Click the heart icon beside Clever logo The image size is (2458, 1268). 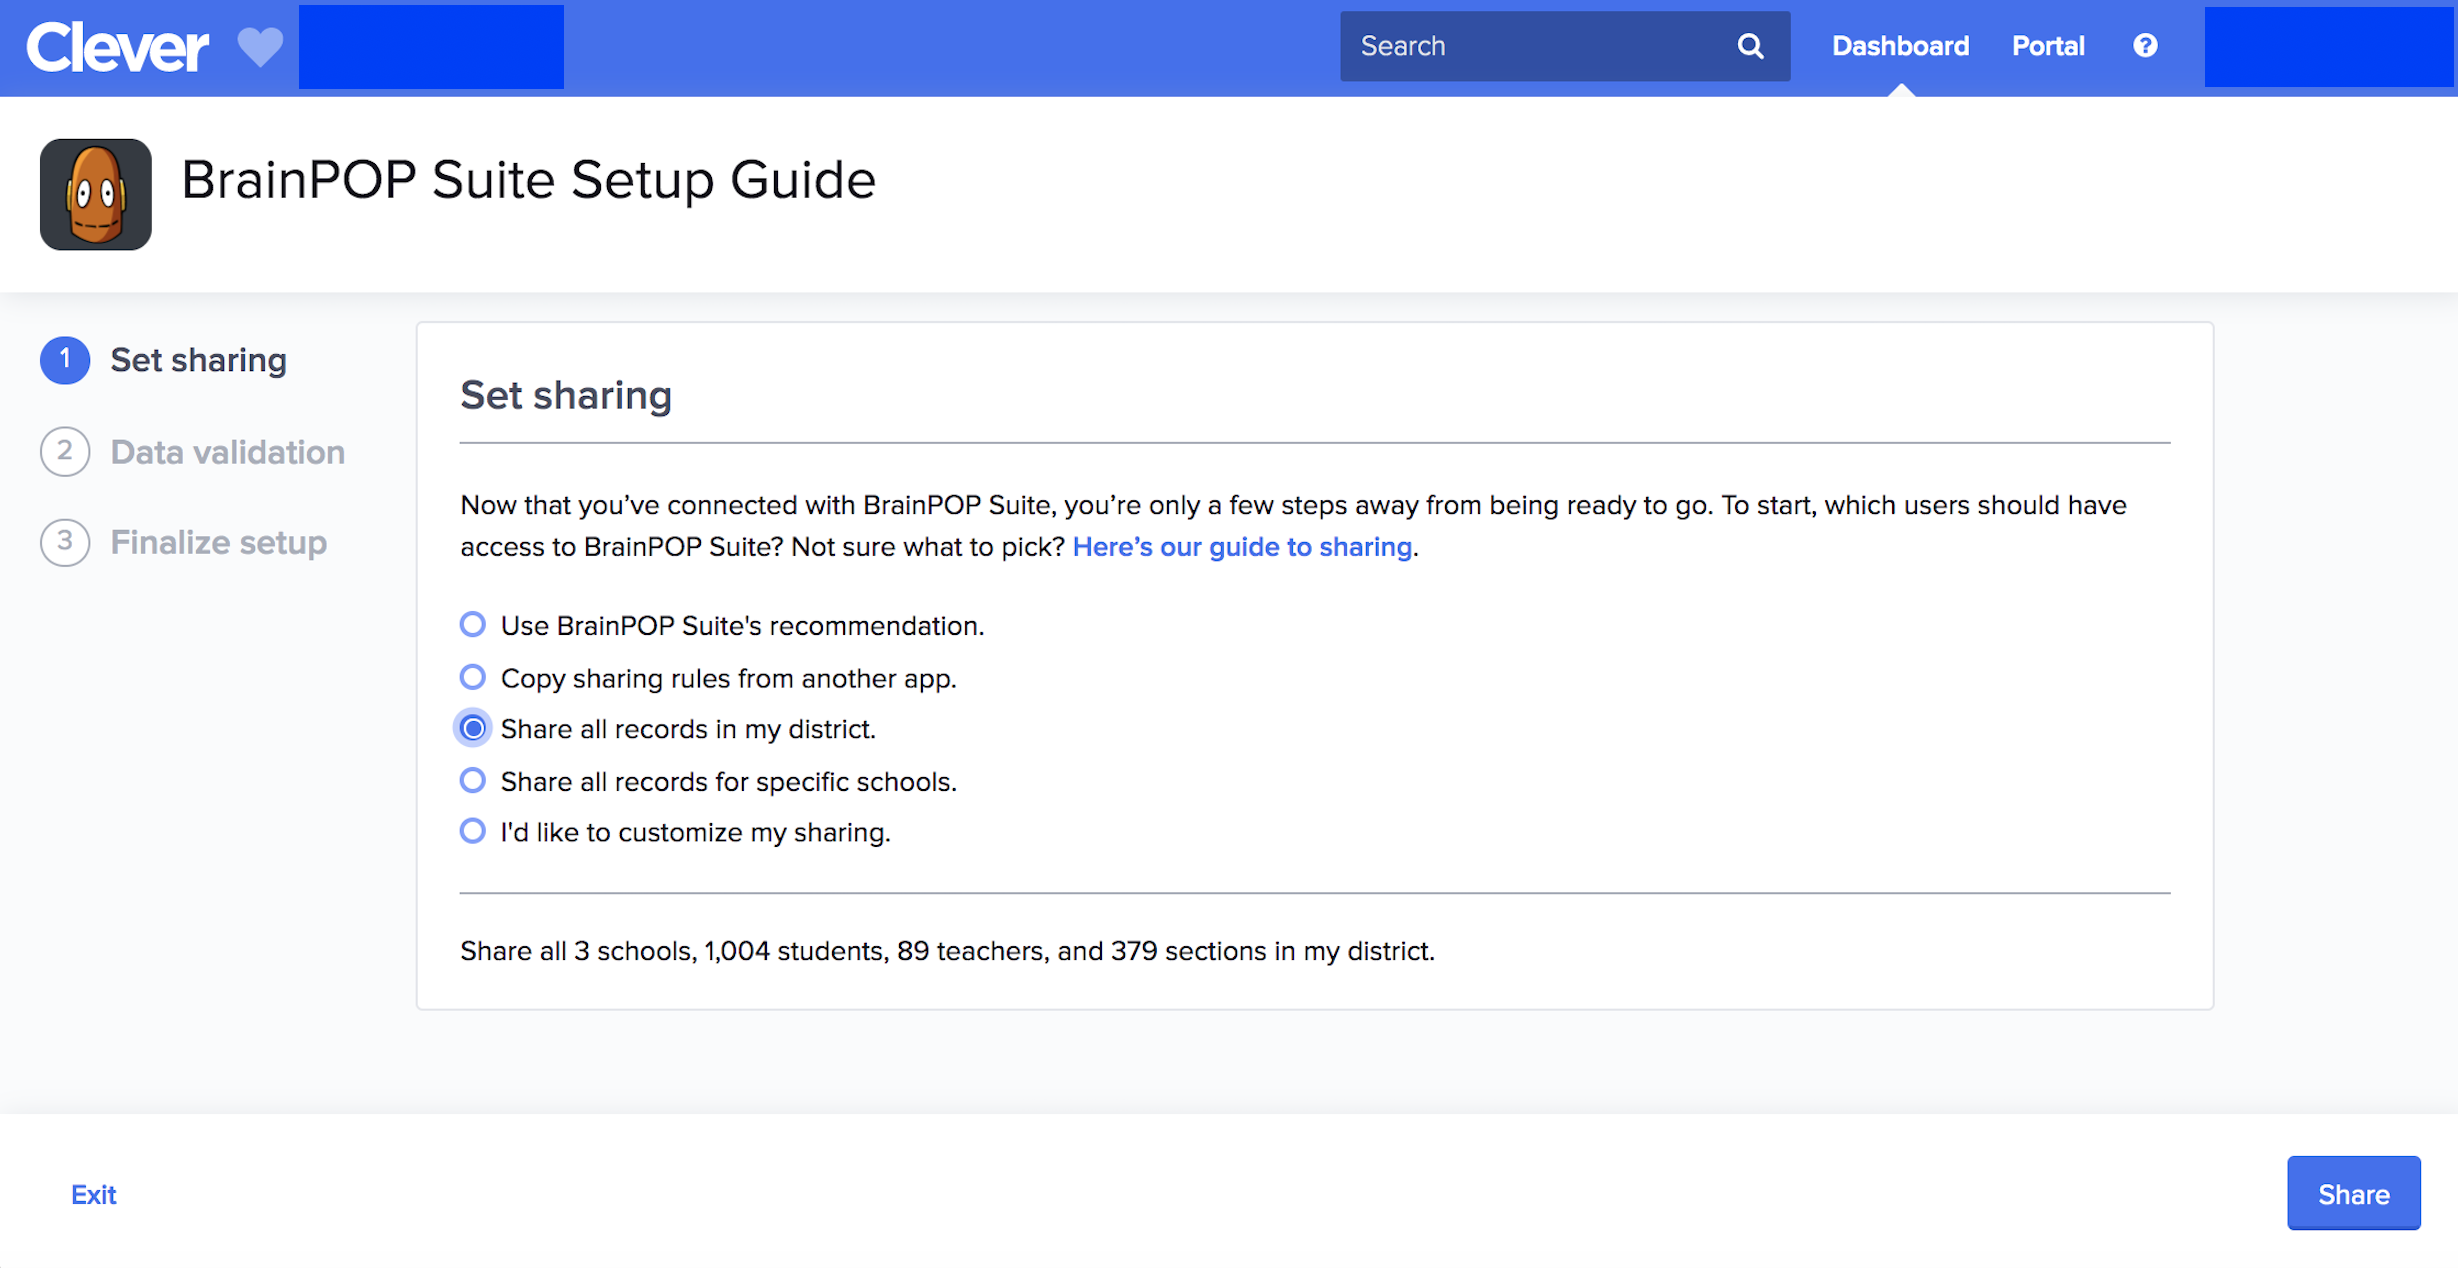(260, 47)
